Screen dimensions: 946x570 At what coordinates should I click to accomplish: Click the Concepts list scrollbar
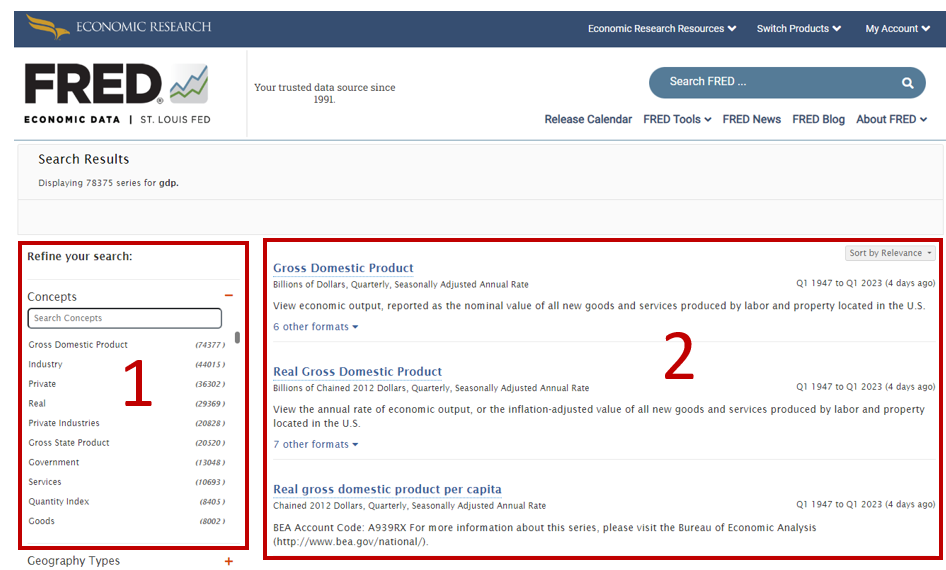pyautogui.click(x=237, y=337)
